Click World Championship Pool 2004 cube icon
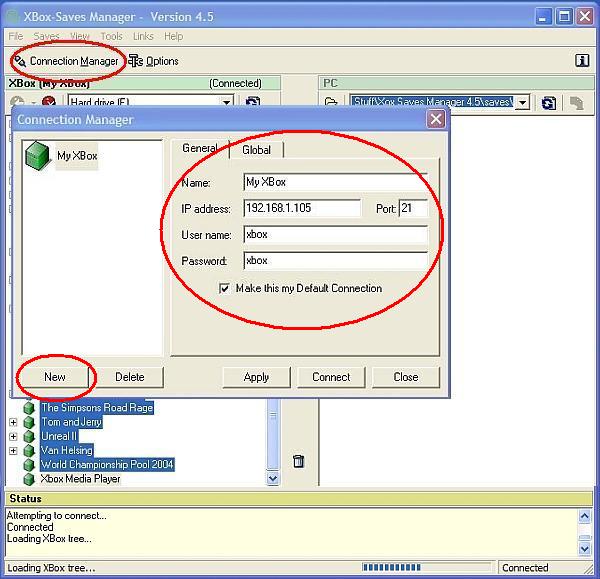 pyautogui.click(x=29, y=465)
